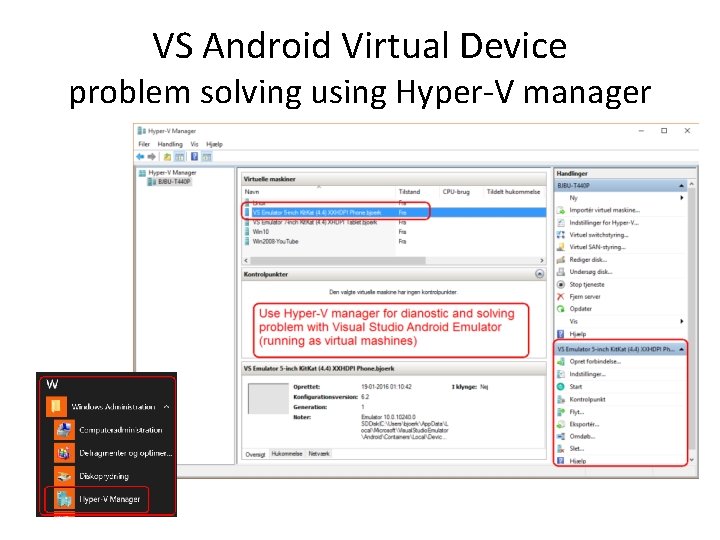Click right arrow of VM list scrollbar
The height and width of the screenshot is (540, 720).
(542, 260)
